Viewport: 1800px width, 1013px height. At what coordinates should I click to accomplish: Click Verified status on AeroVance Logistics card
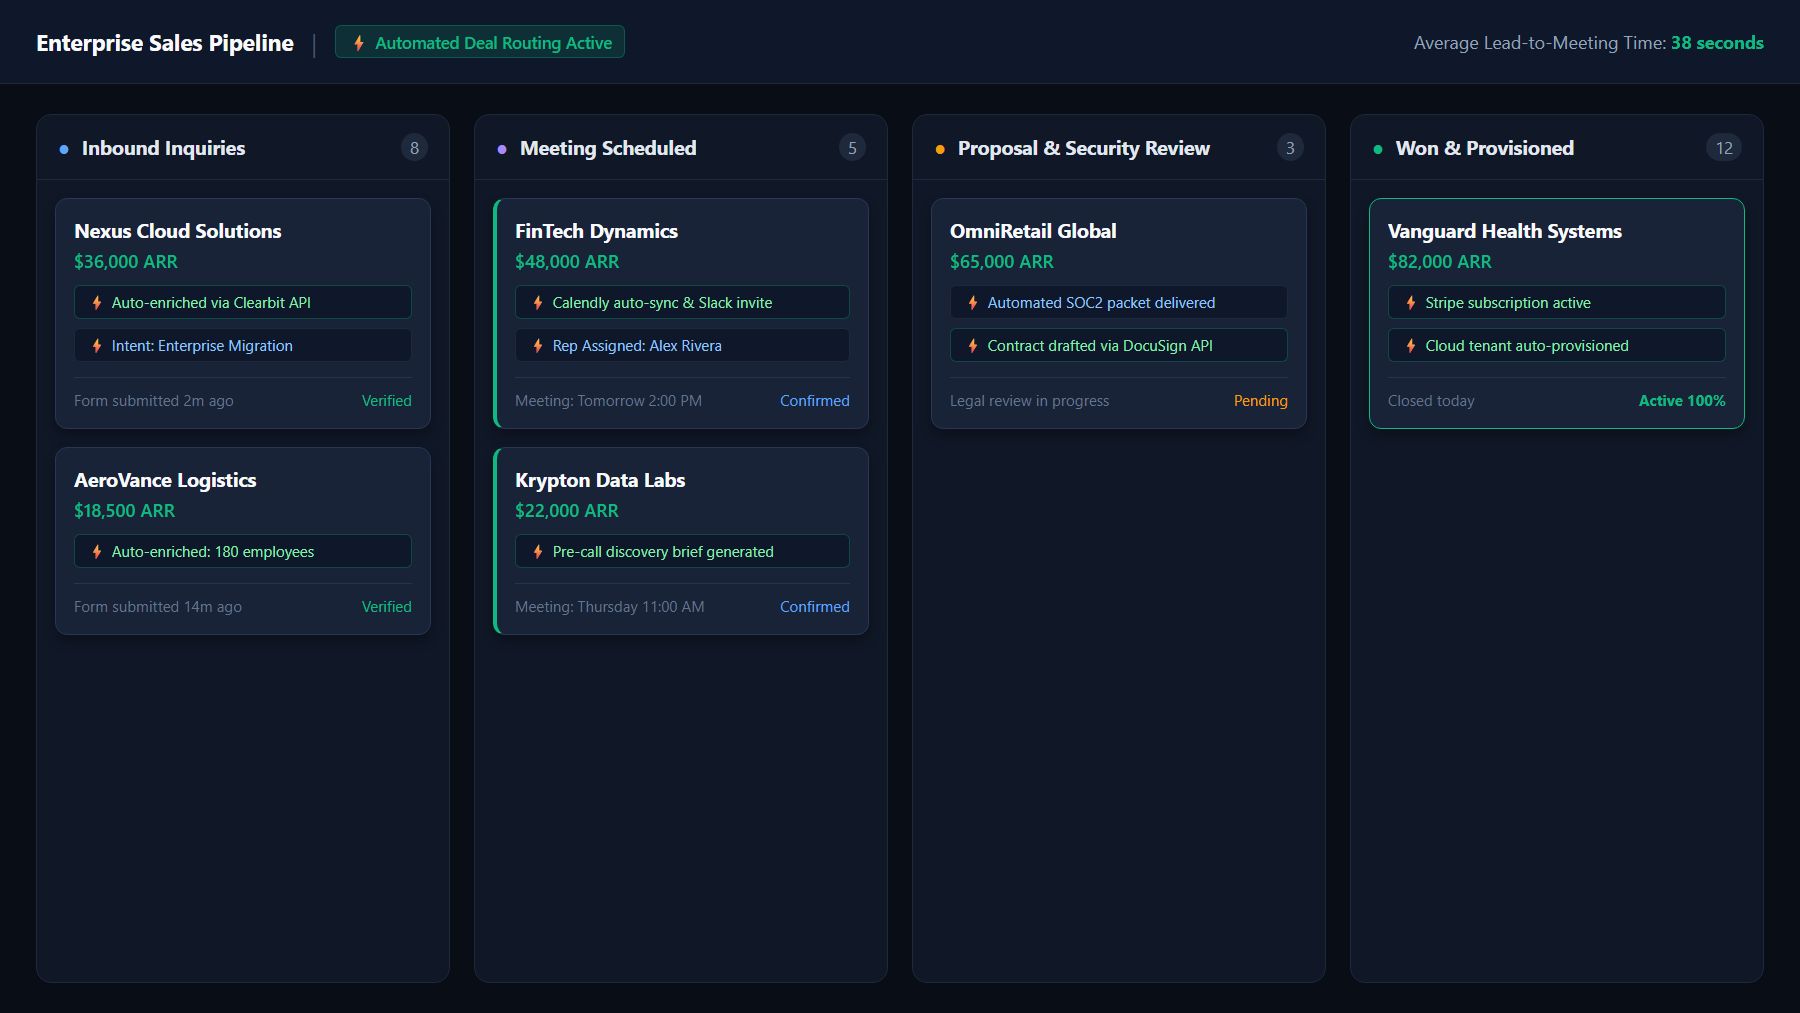(386, 606)
